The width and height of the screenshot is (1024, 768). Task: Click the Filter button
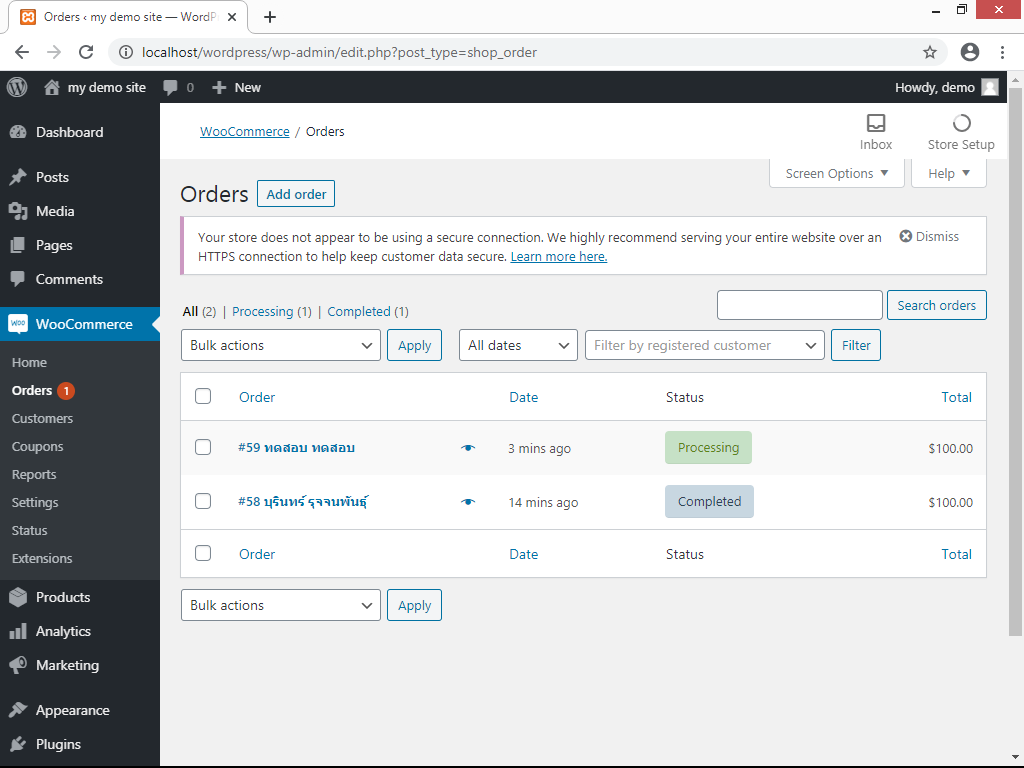856,345
